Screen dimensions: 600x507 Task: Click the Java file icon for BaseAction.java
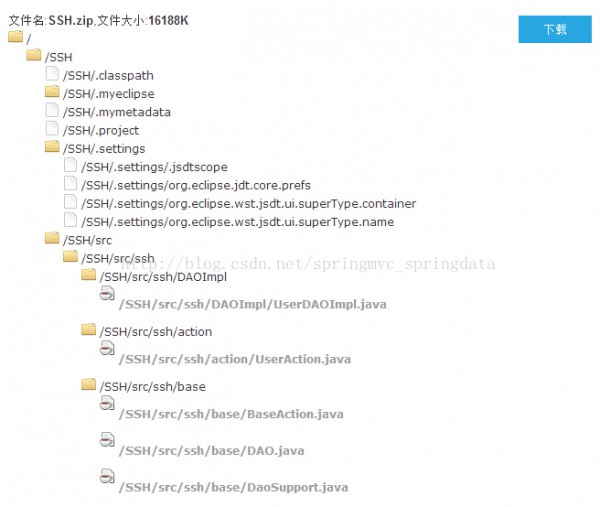tap(107, 403)
